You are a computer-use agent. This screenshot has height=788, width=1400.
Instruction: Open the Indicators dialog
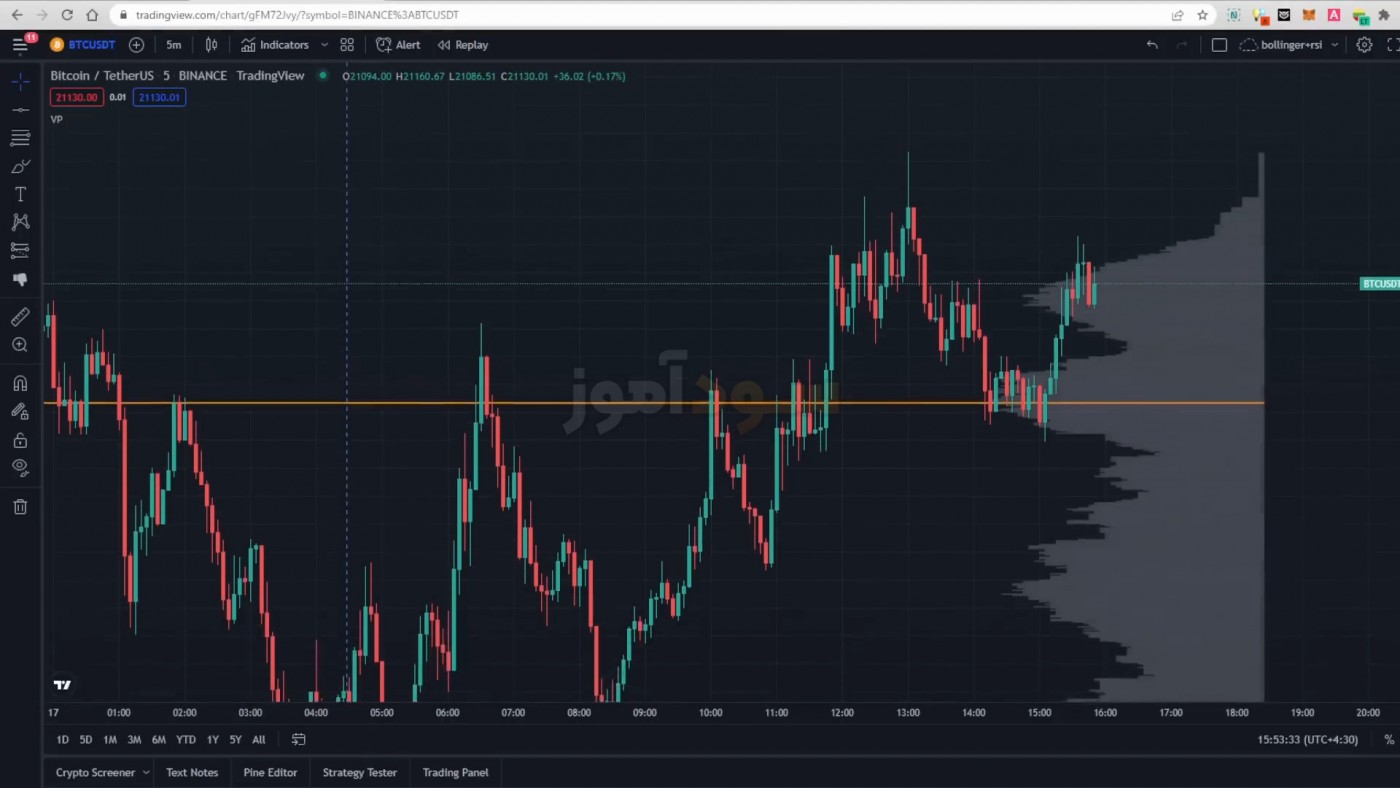pos(275,45)
